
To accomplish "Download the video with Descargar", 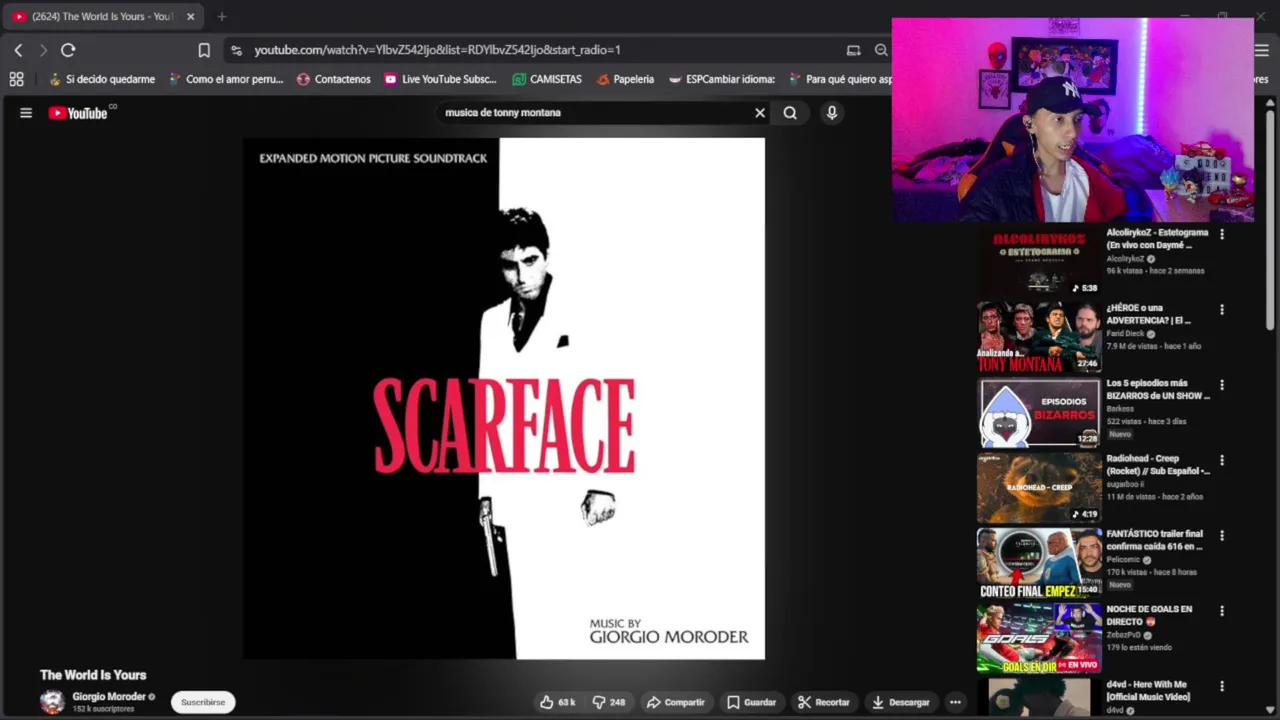I will [901, 702].
